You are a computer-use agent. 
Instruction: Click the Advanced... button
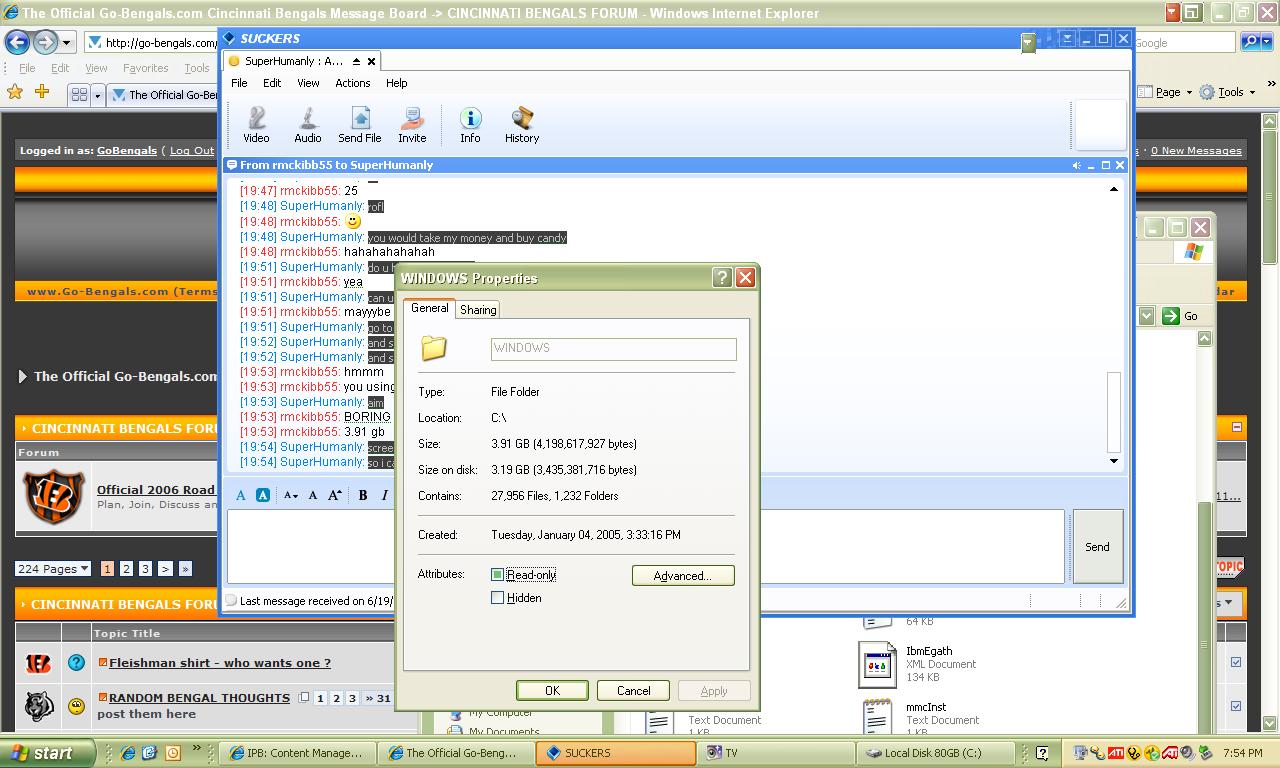coord(683,576)
